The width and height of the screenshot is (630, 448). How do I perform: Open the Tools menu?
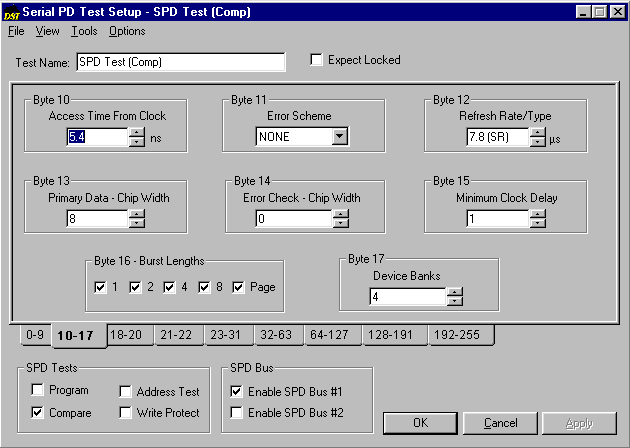click(84, 31)
